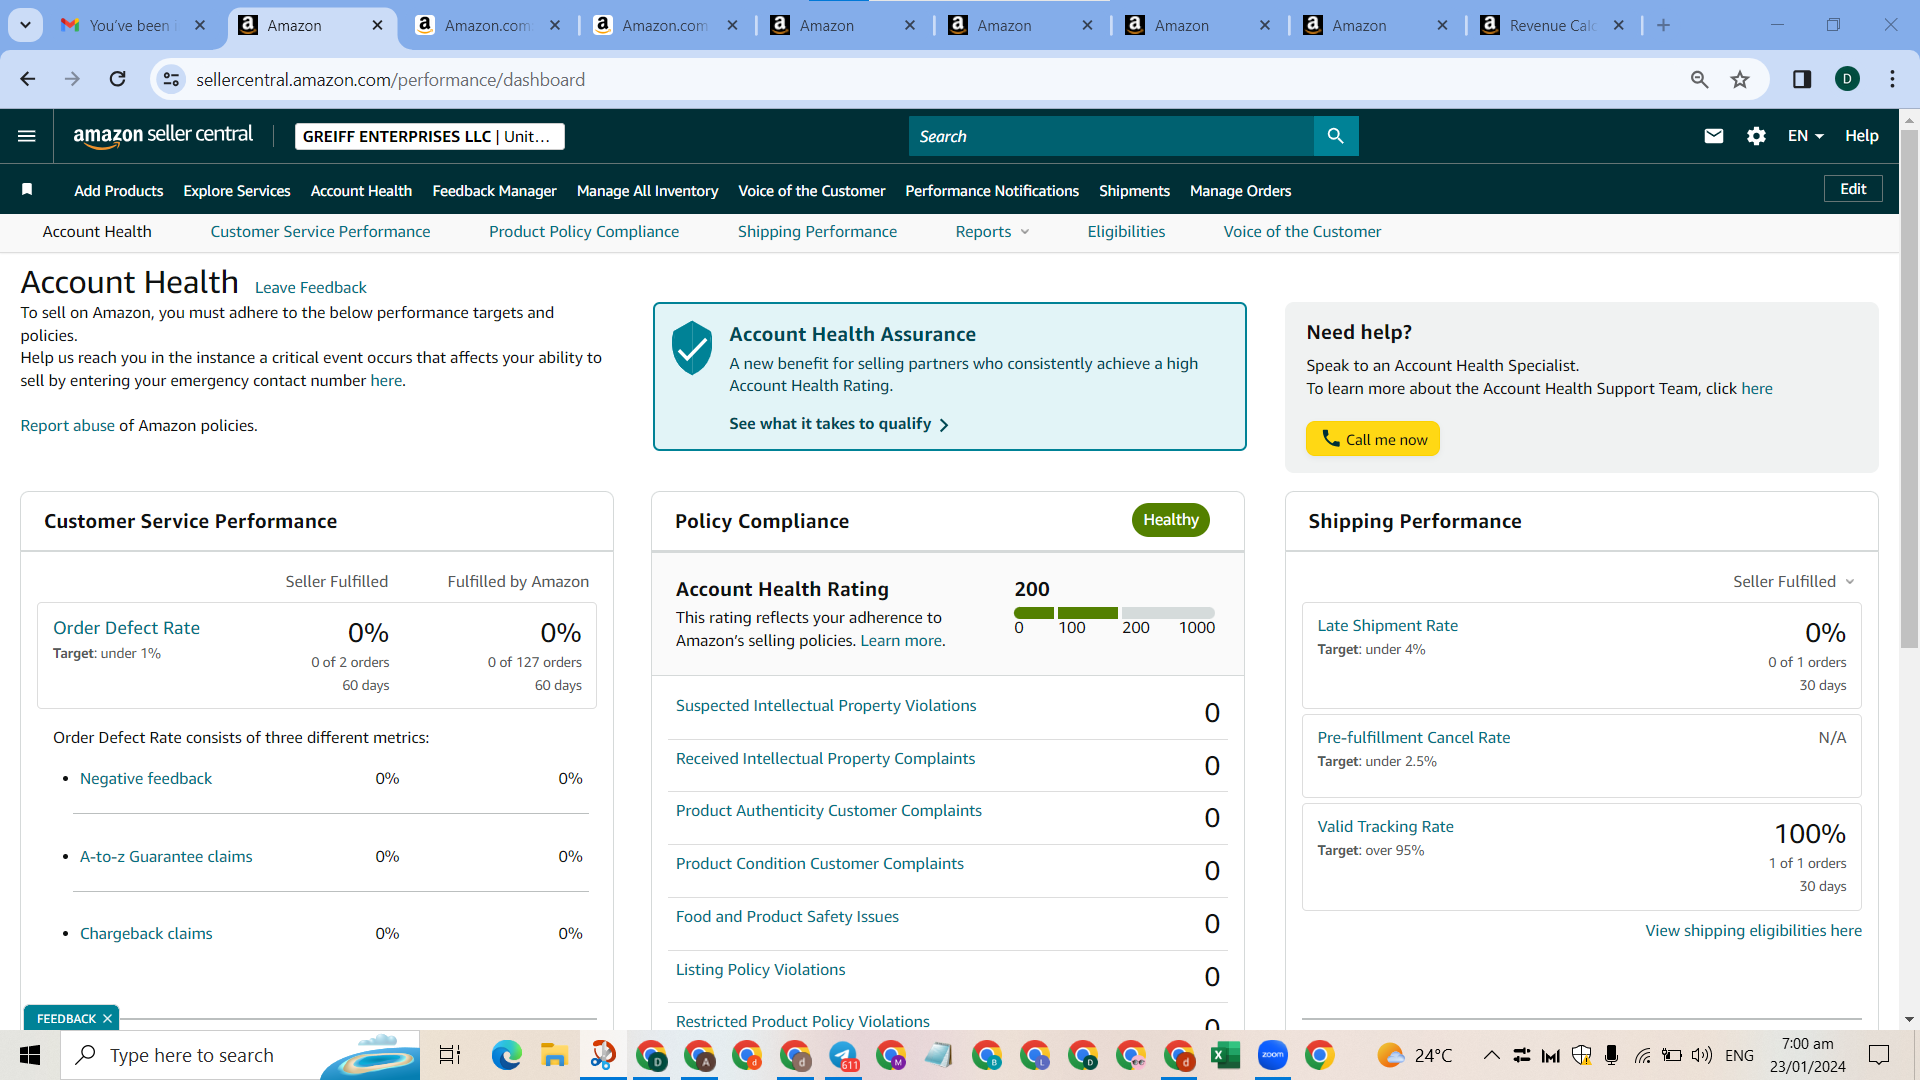
Task: Open the EN language dropdown
Action: click(1806, 136)
